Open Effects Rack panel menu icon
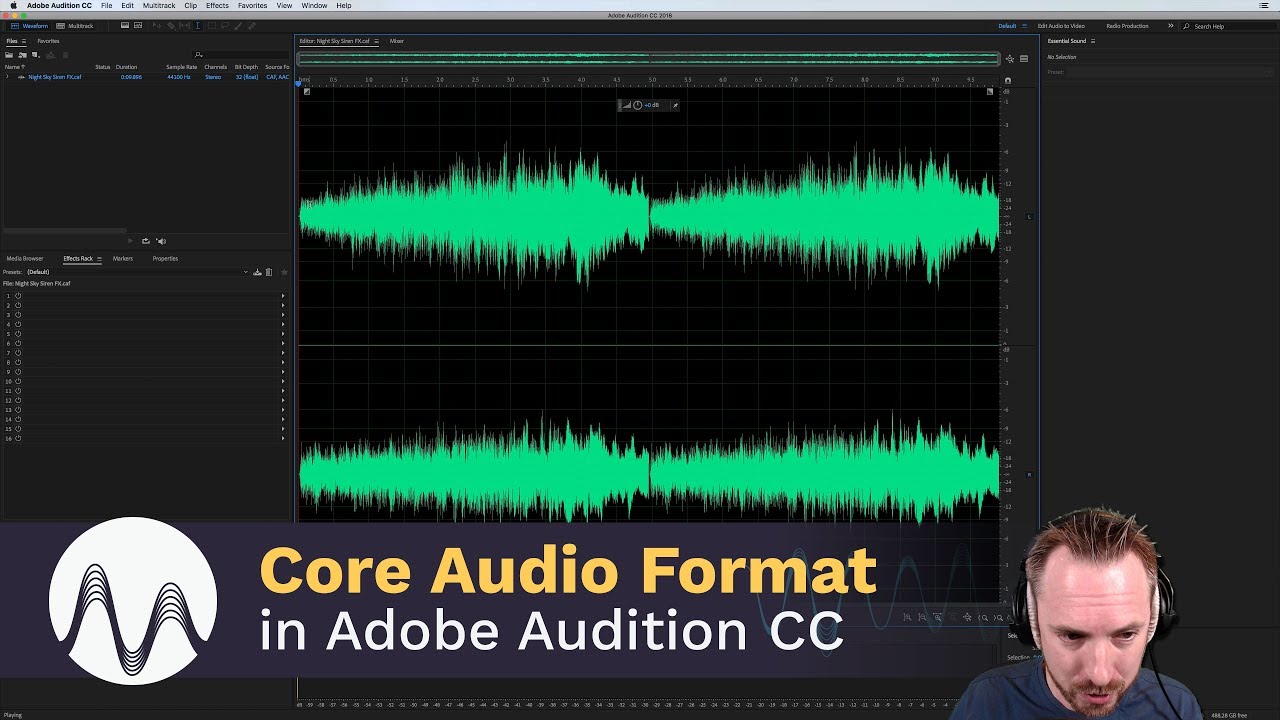 99,258
